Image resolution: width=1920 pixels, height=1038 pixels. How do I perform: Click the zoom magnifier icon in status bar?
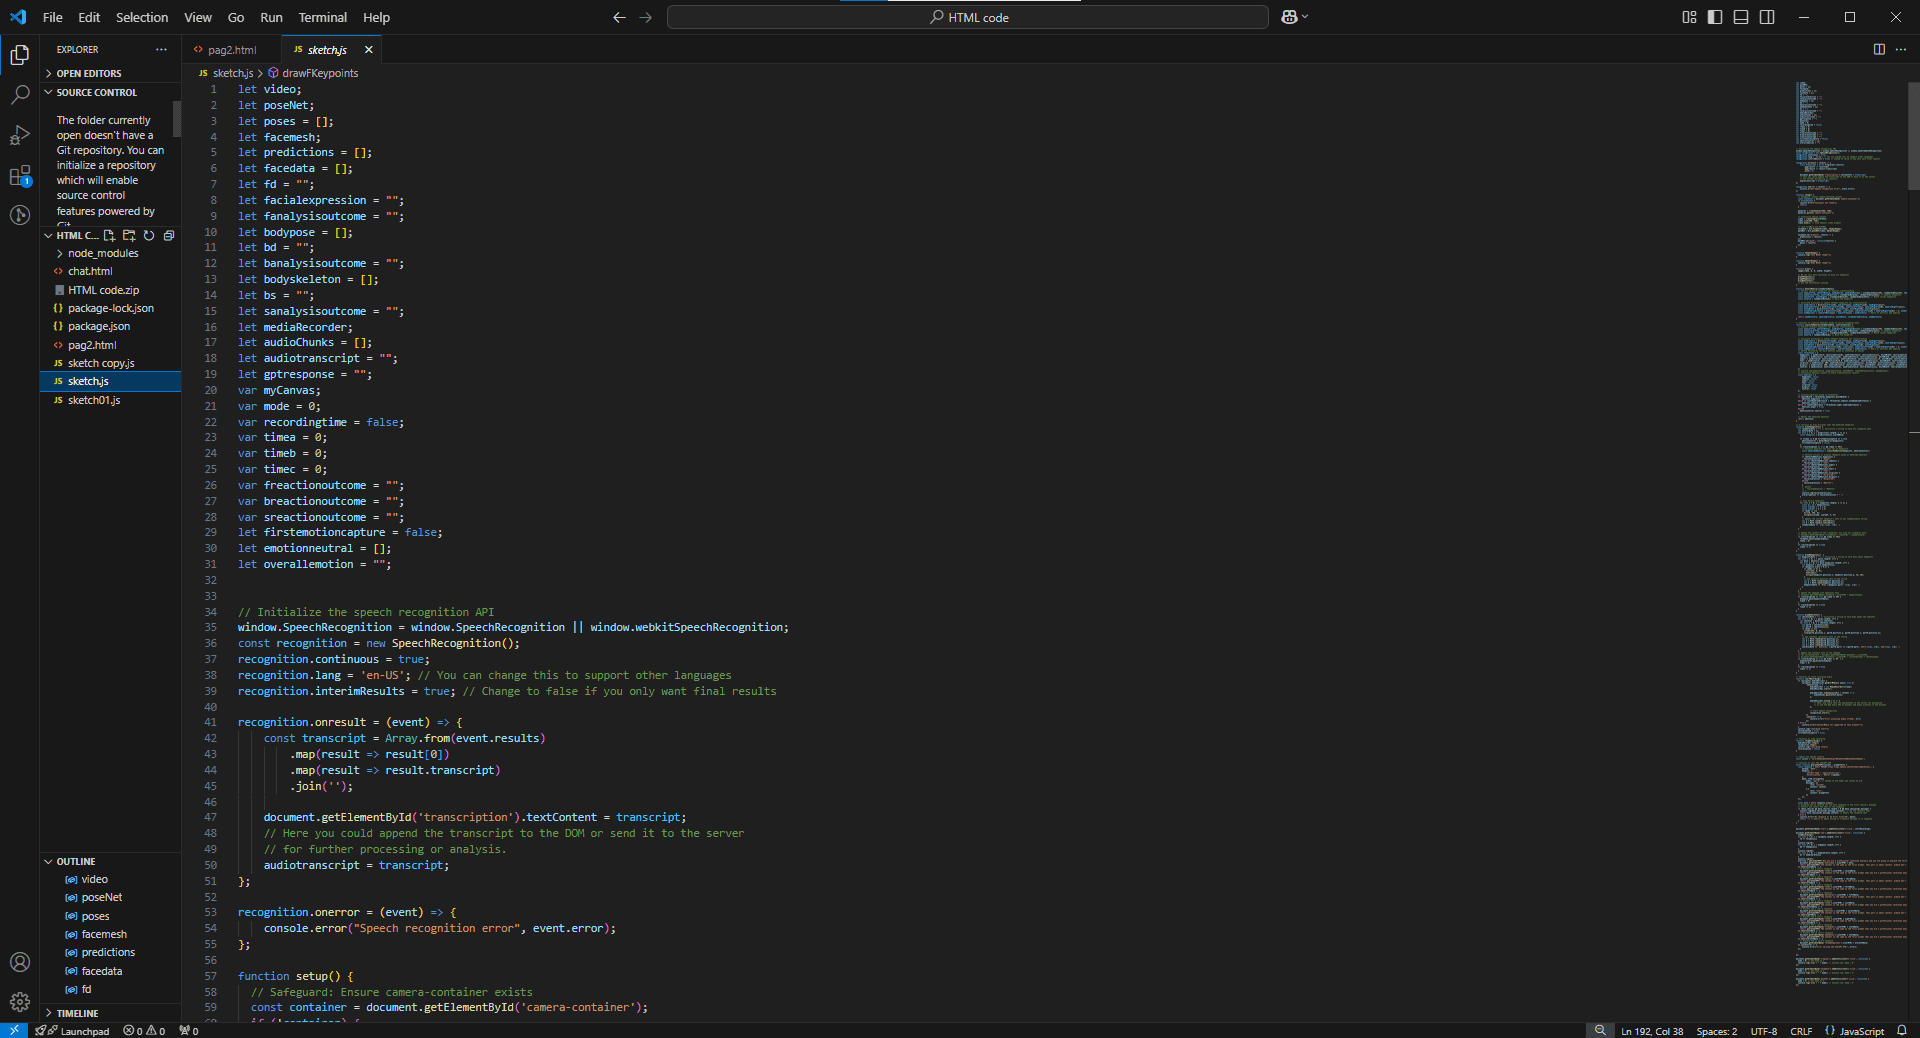1600,1030
